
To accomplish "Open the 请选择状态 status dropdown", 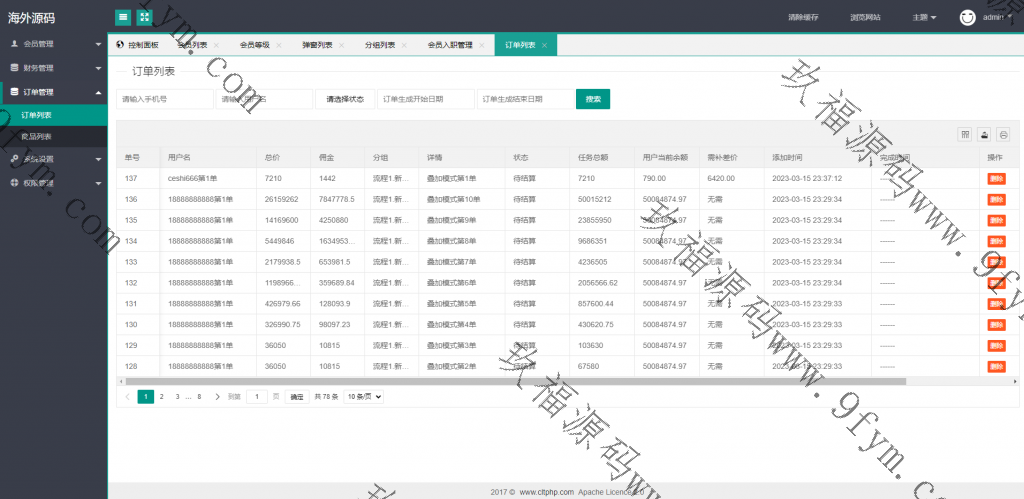I will pos(345,99).
